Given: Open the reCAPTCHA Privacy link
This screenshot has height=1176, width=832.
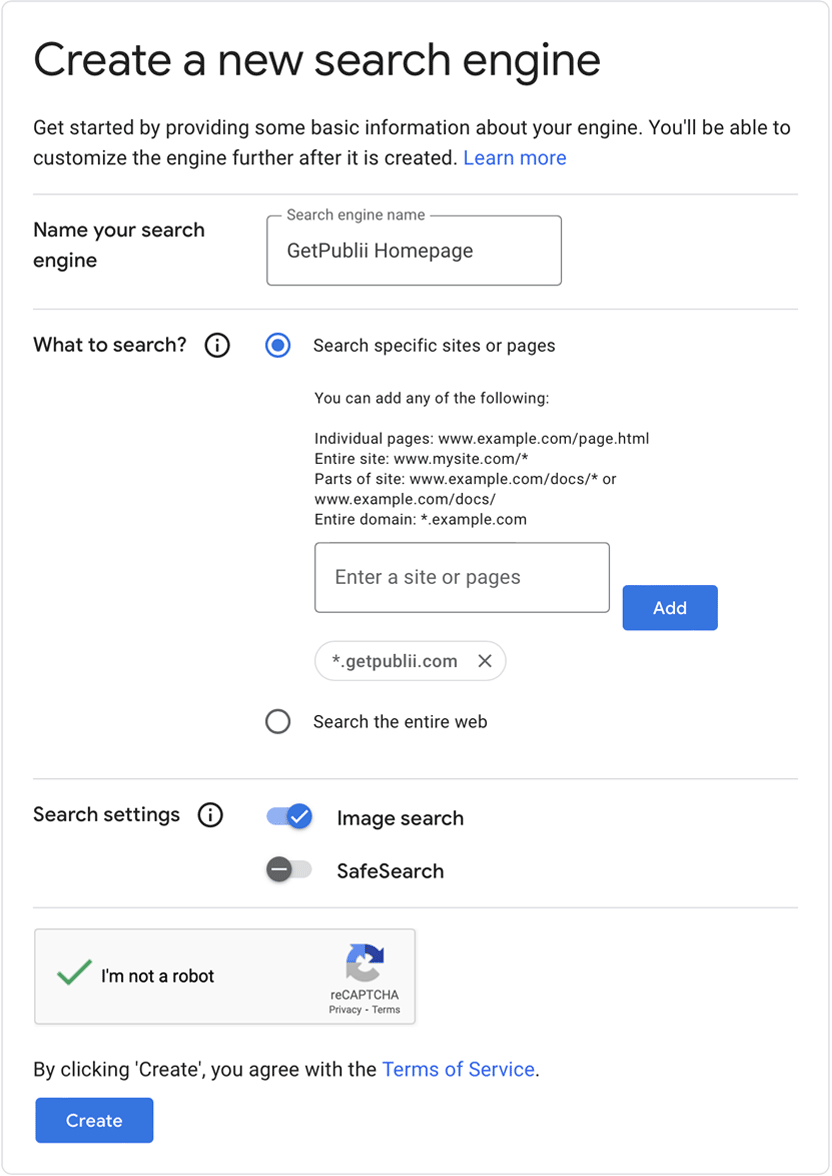Looking at the screenshot, I should pyautogui.click(x=345, y=1010).
